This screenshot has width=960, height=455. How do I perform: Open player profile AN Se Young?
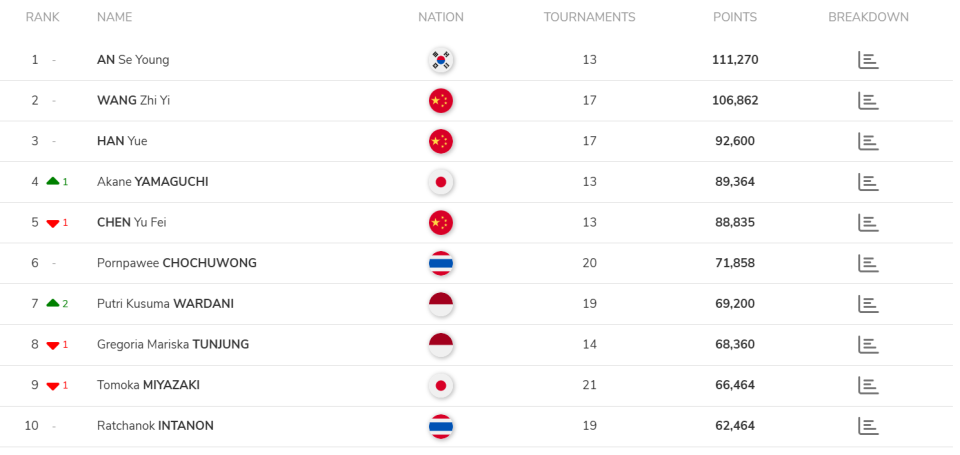click(133, 60)
